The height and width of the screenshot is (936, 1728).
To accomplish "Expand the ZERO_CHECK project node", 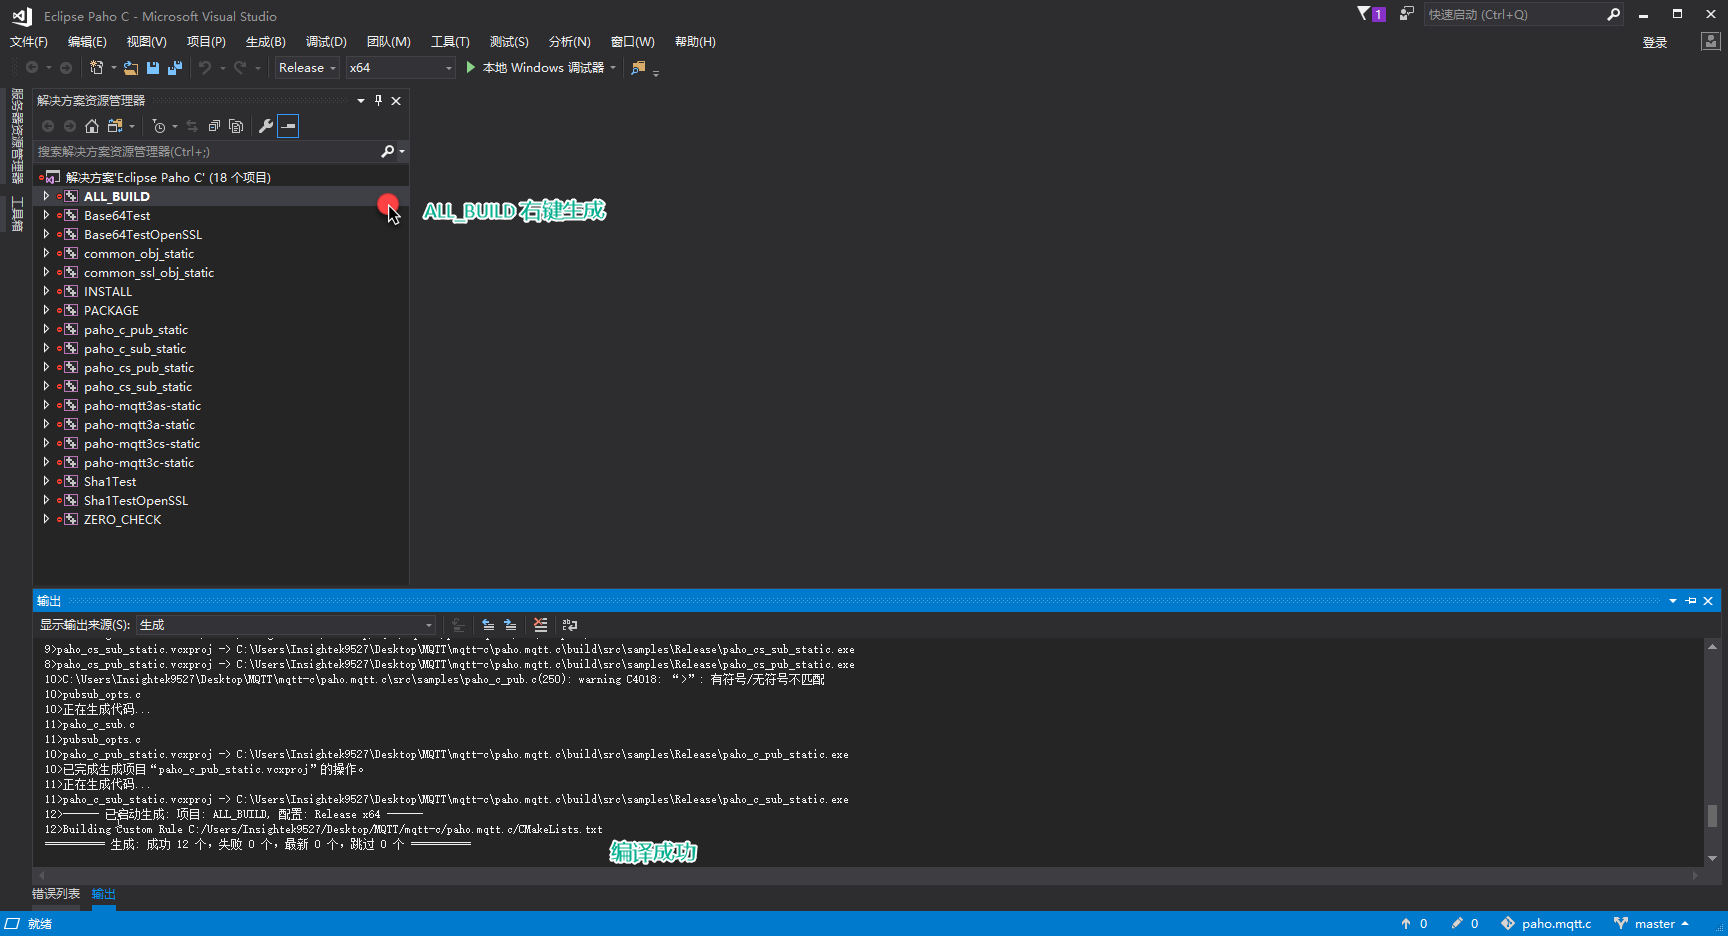I will tap(46, 519).
